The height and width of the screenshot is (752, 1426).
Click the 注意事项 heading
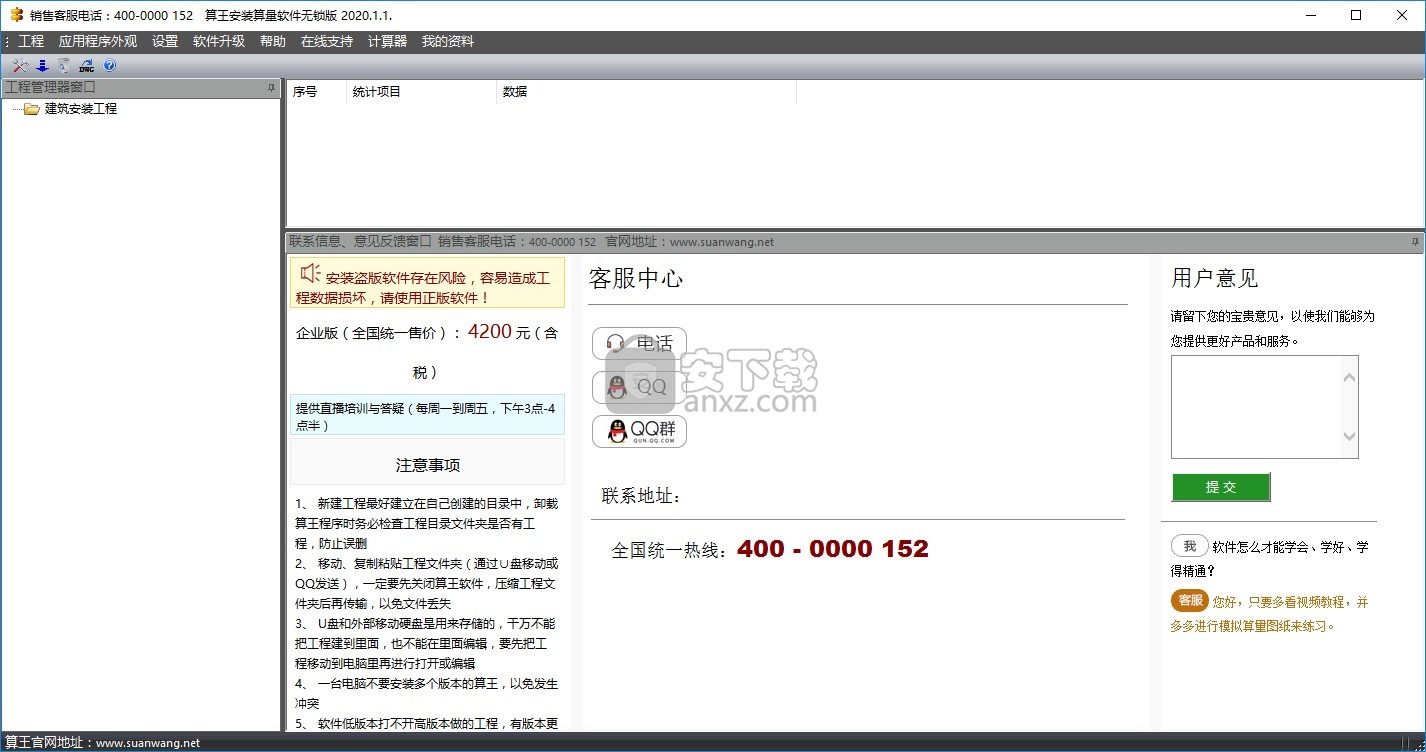pos(428,465)
